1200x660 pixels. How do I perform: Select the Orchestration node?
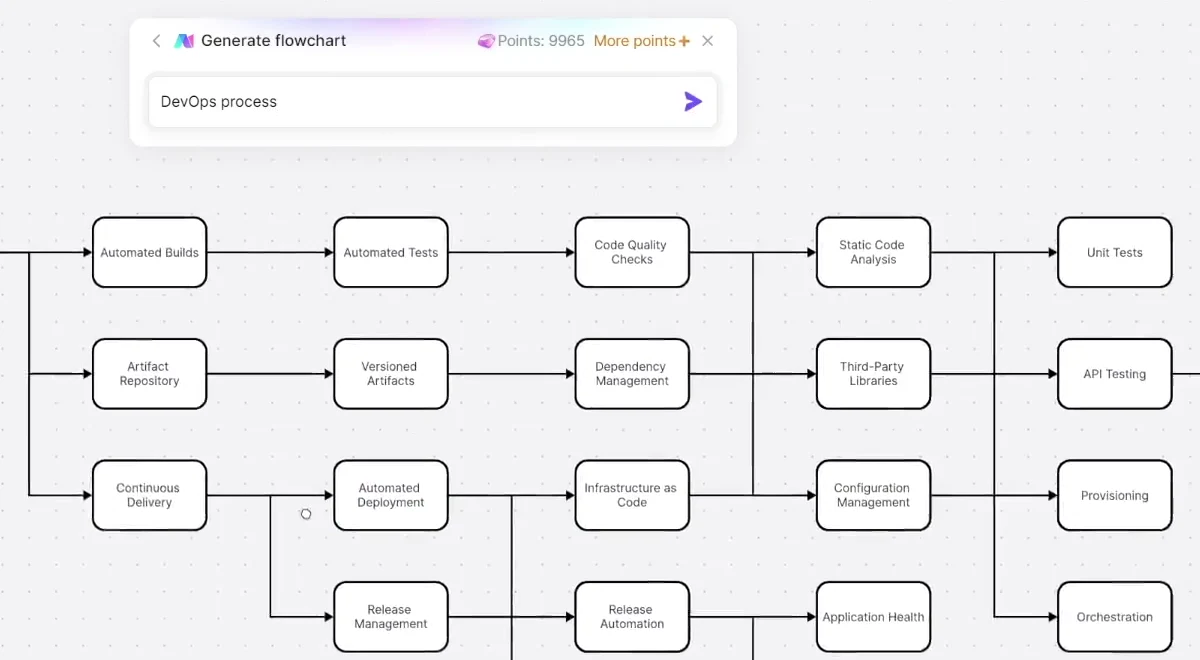coord(1115,617)
